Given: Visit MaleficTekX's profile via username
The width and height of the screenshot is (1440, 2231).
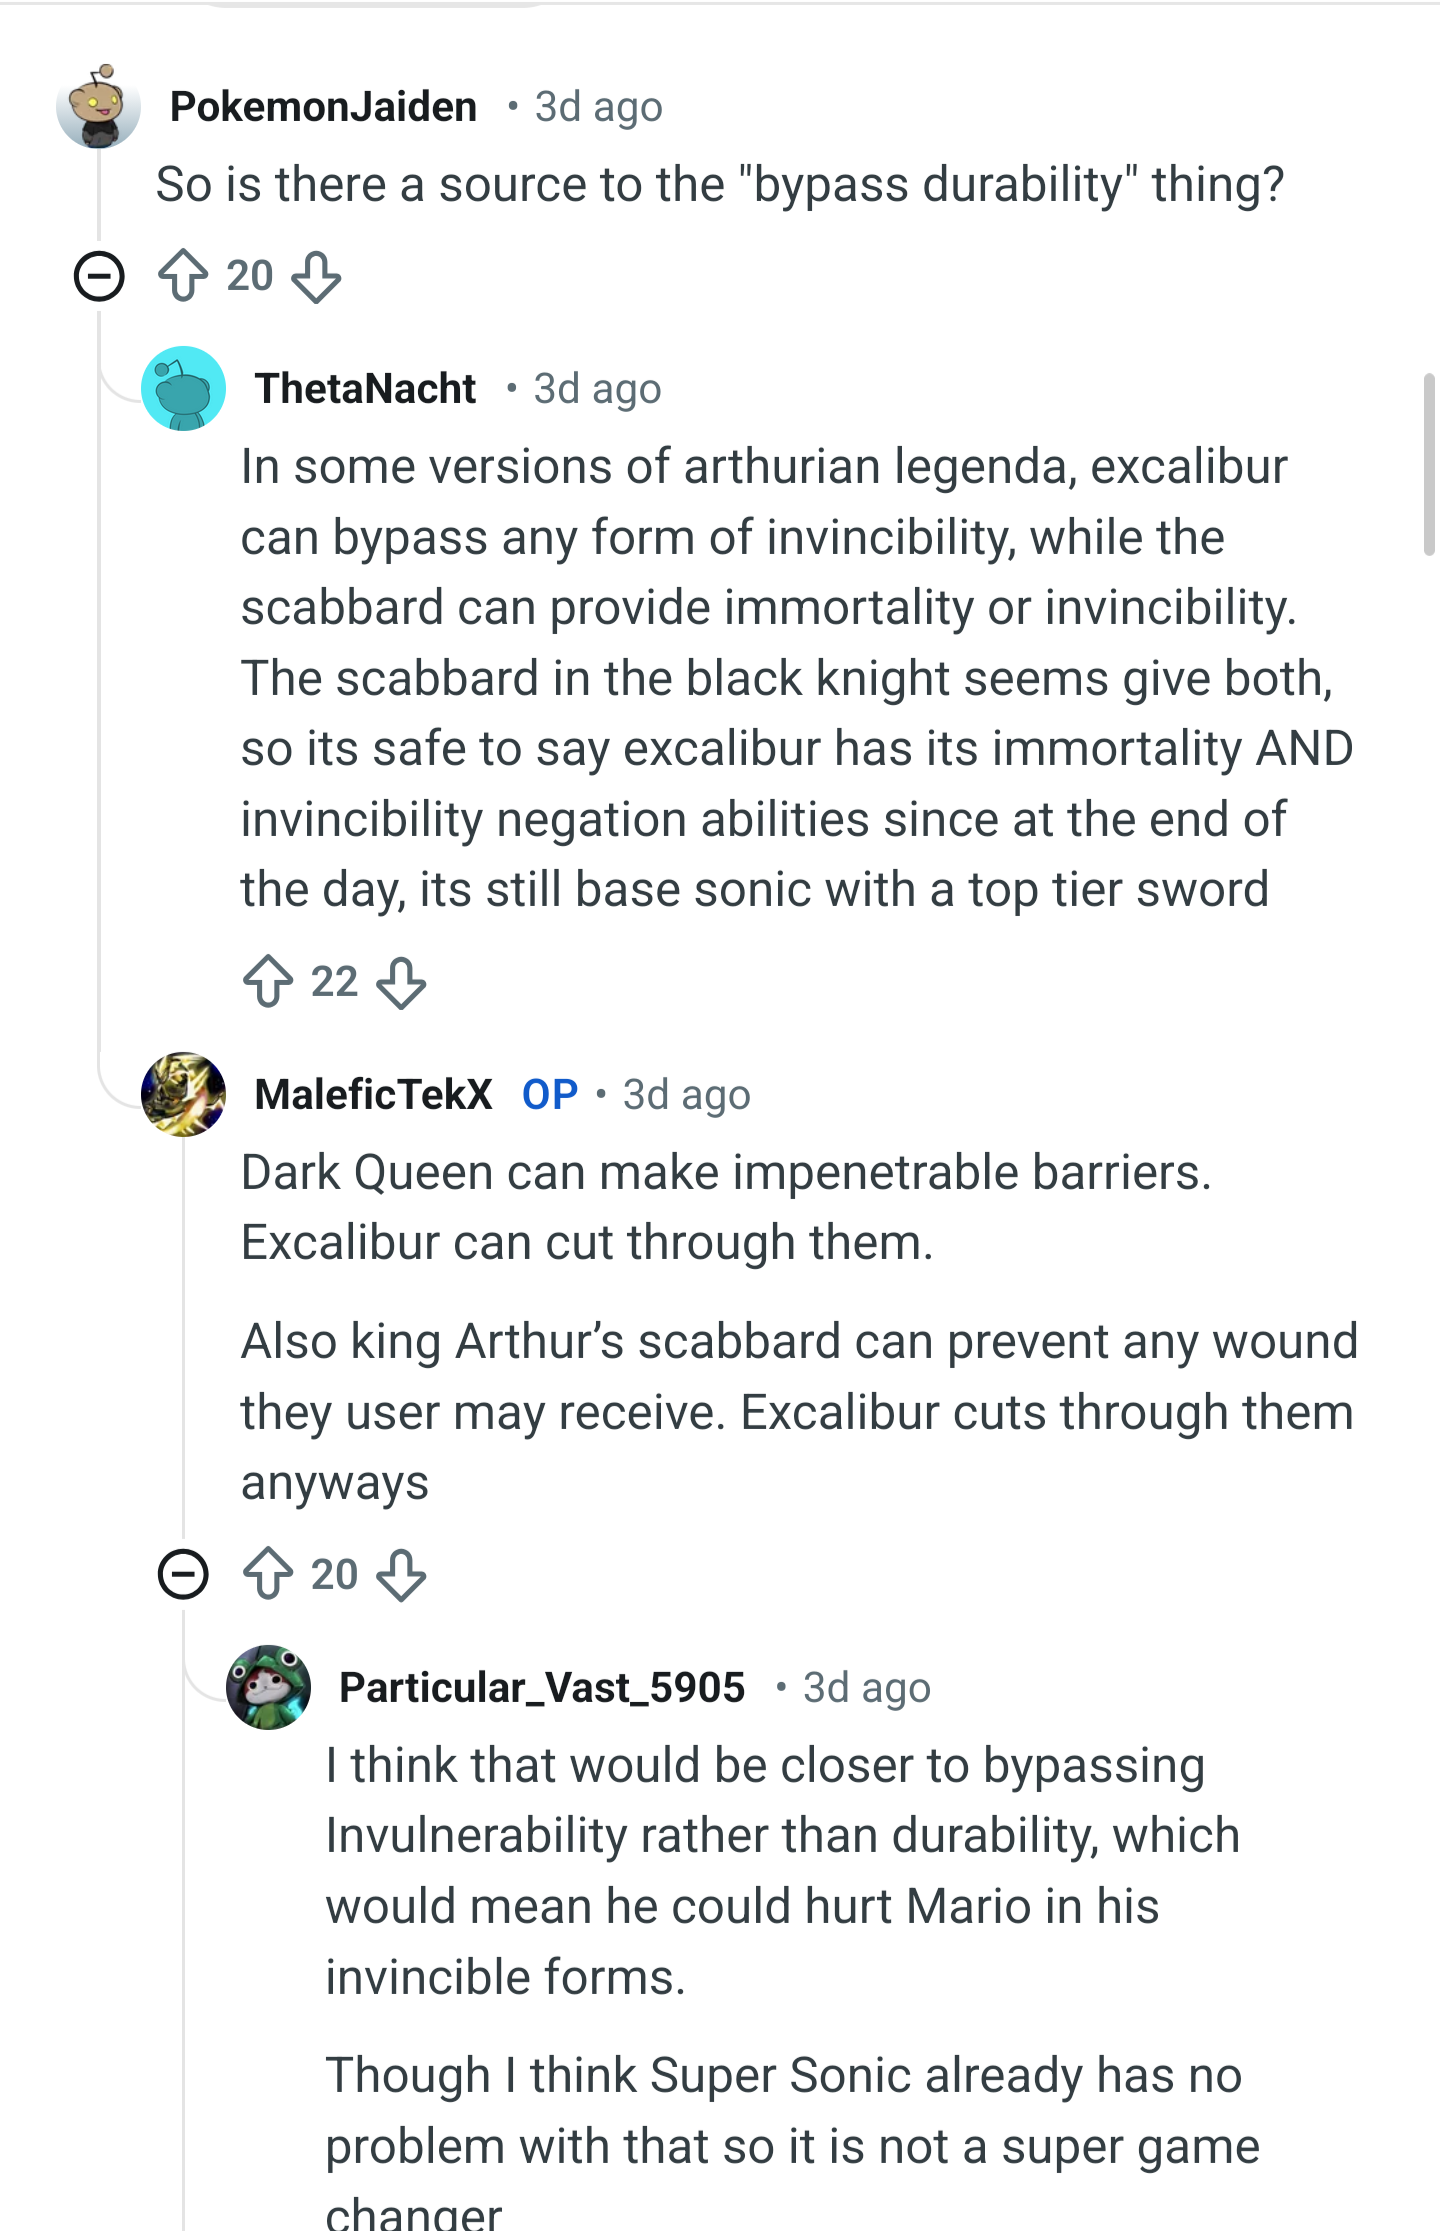Looking at the screenshot, I should [373, 1095].
